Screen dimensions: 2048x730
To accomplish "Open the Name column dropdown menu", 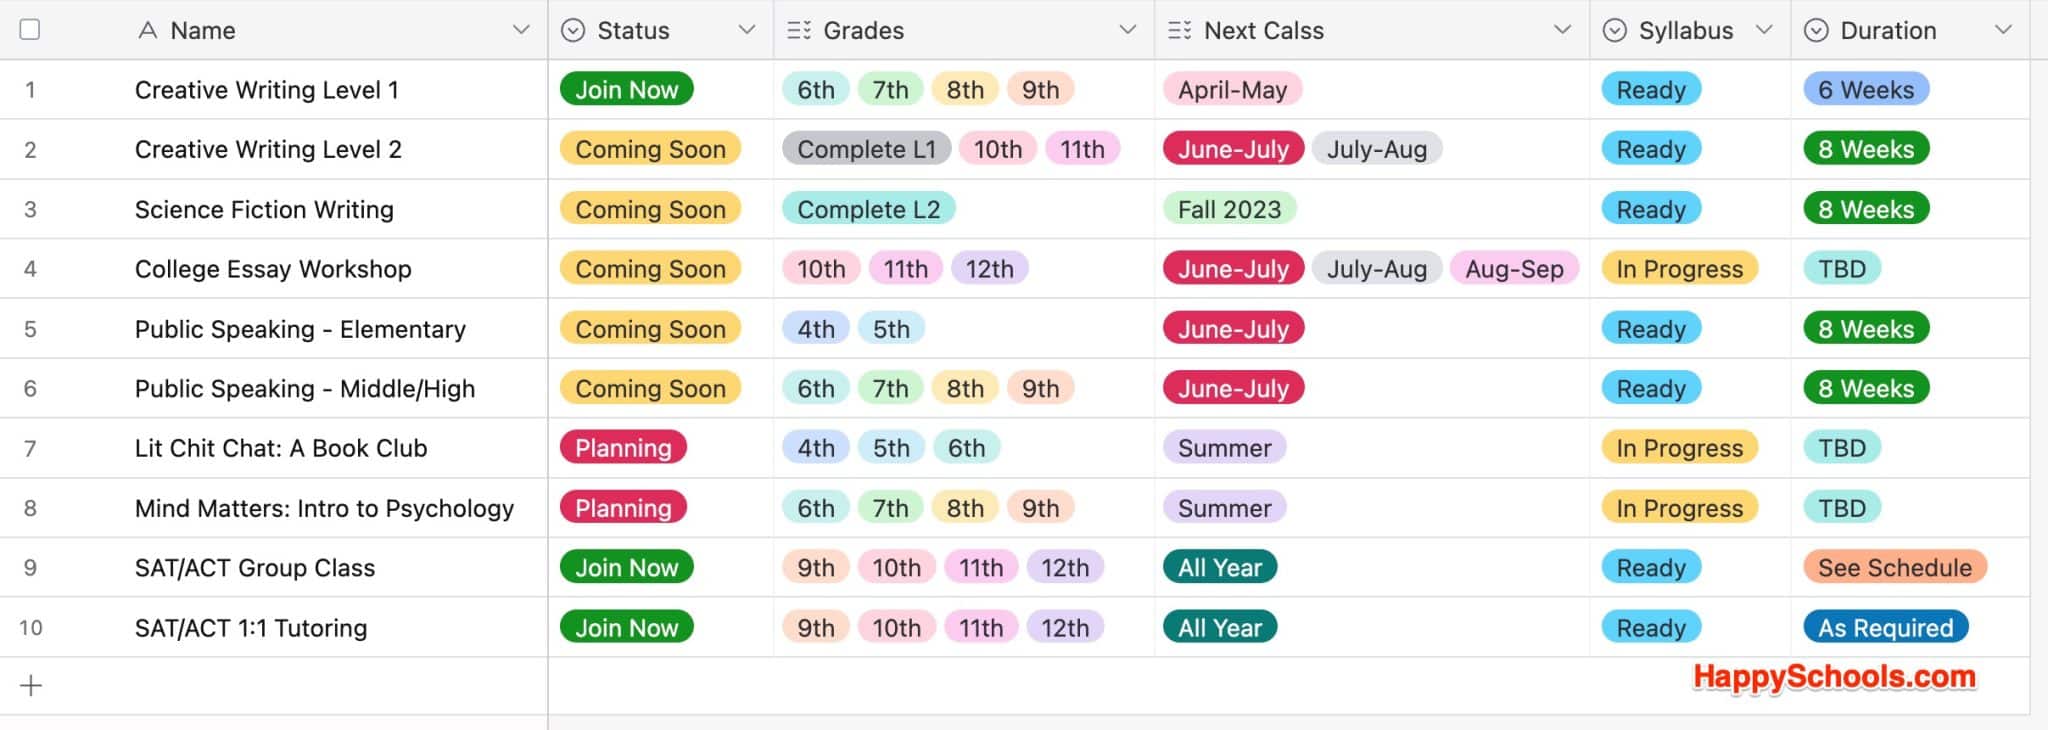I will (x=523, y=30).
